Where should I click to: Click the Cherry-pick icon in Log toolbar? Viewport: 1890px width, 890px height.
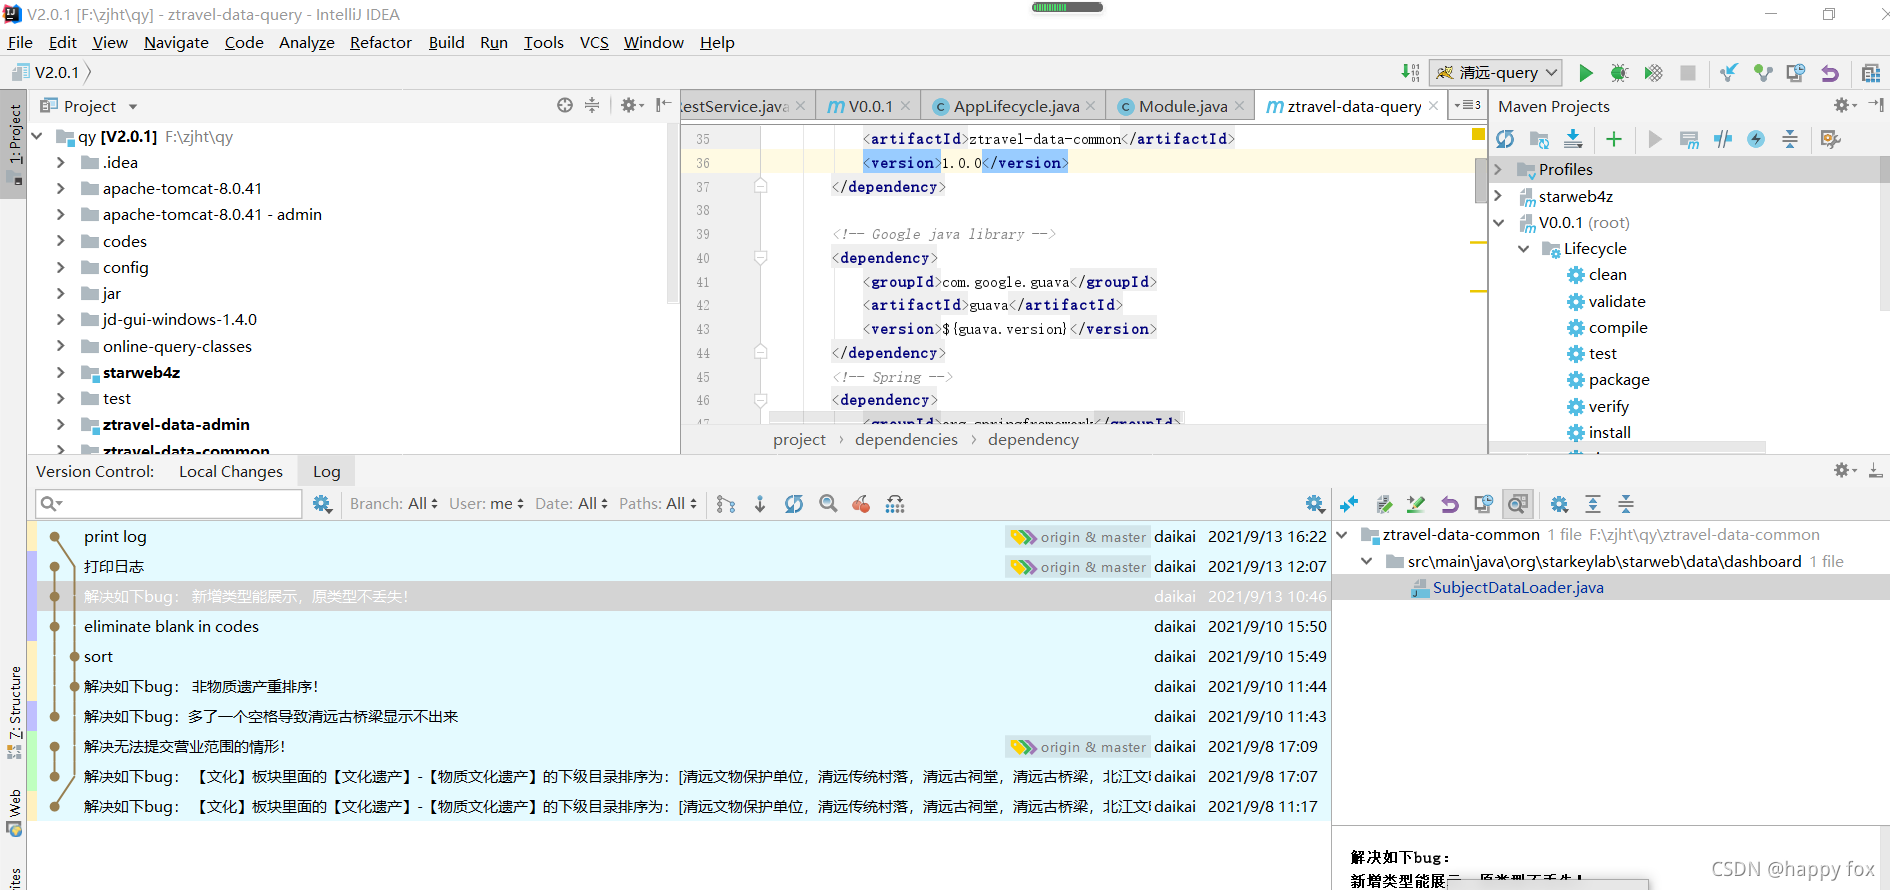pyautogui.click(x=861, y=504)
